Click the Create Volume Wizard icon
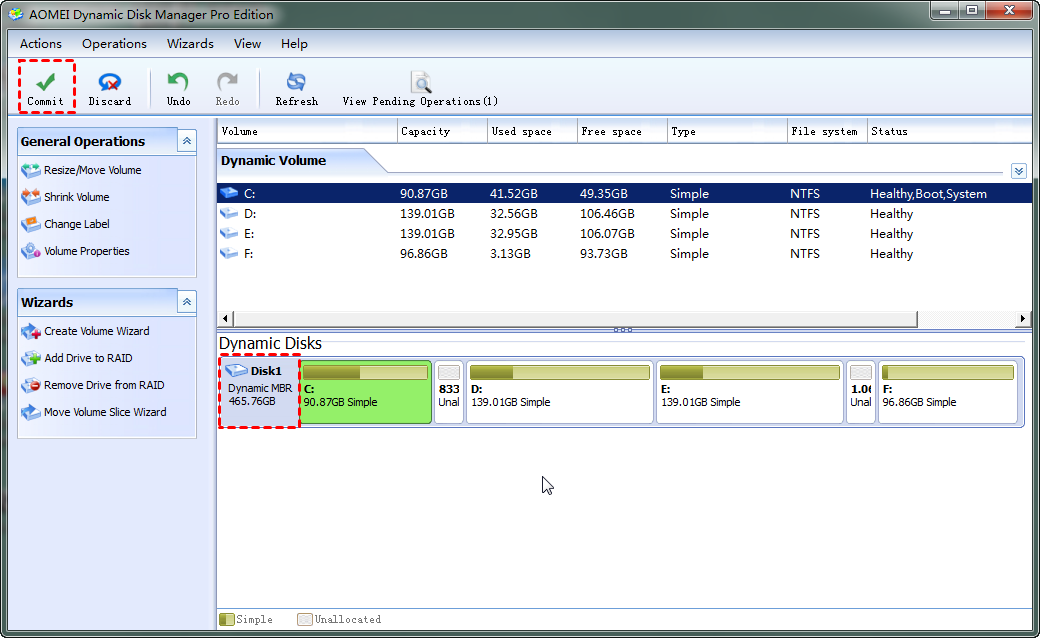 click(31, 331)
